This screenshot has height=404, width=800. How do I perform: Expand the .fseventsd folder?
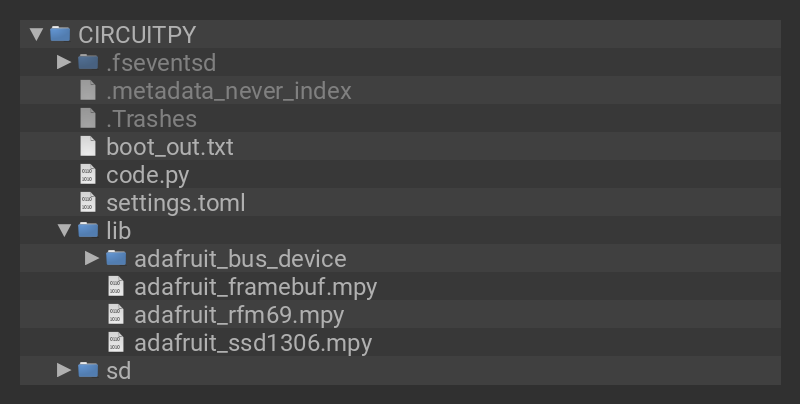click(x=64, y=62)
